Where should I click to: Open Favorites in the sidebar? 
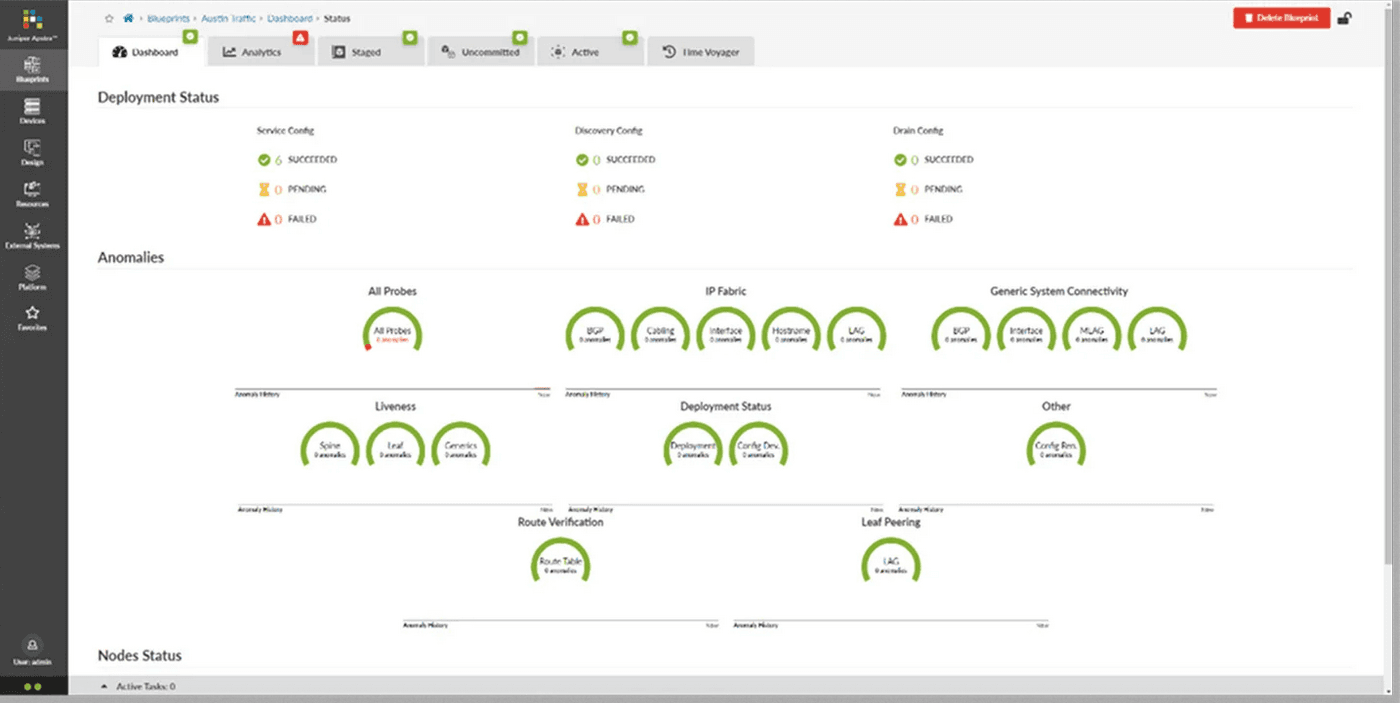(32, 318)
